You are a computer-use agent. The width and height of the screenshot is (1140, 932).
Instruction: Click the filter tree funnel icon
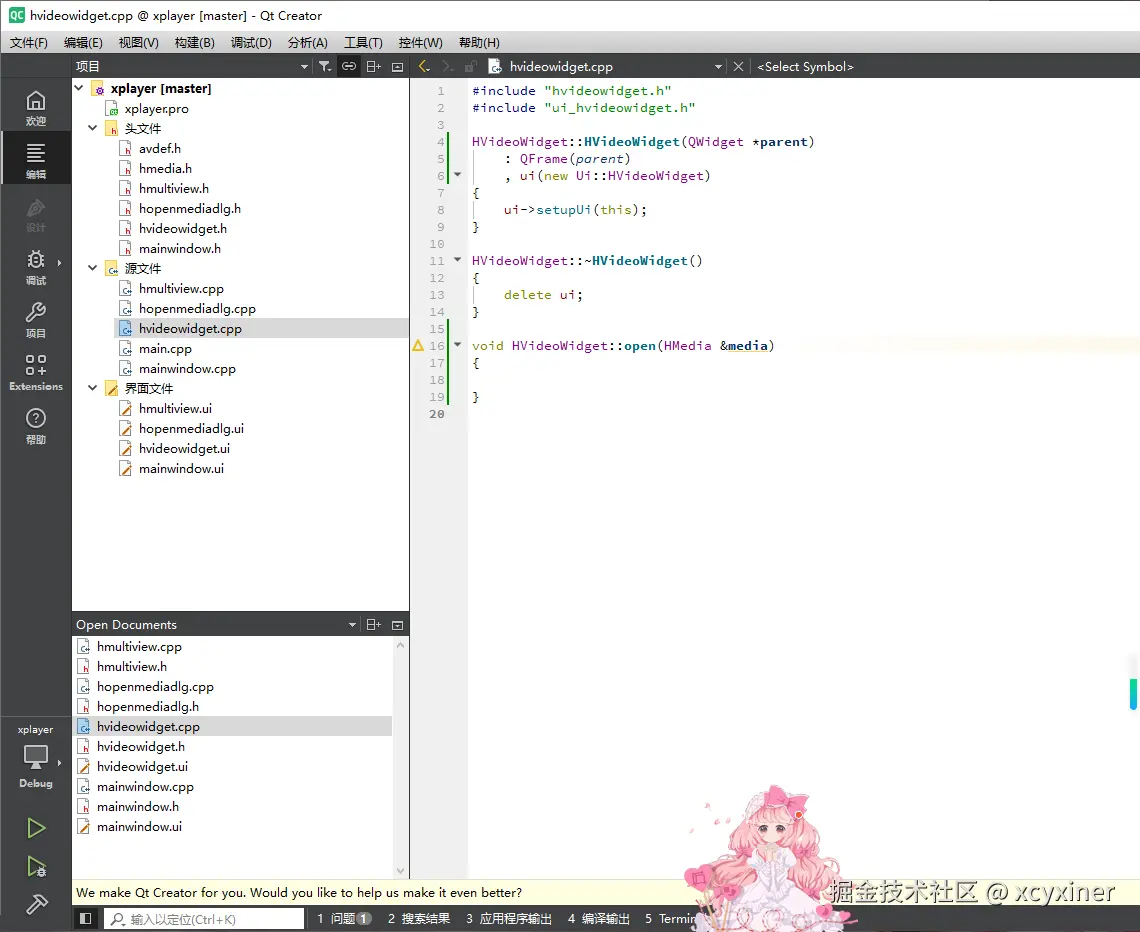point(324,66)
